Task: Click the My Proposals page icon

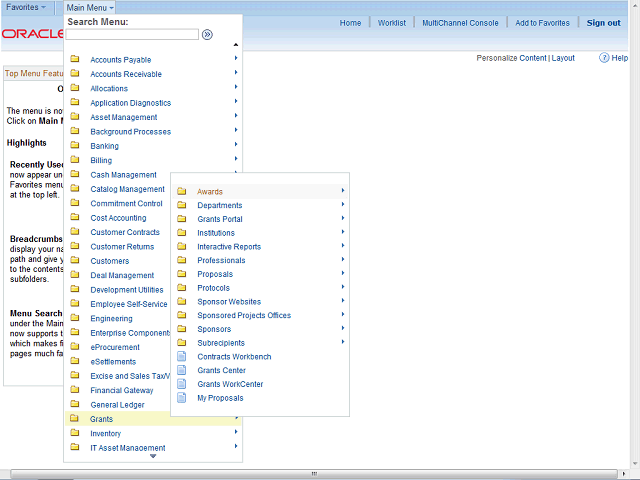Action: tap(181, 398)
